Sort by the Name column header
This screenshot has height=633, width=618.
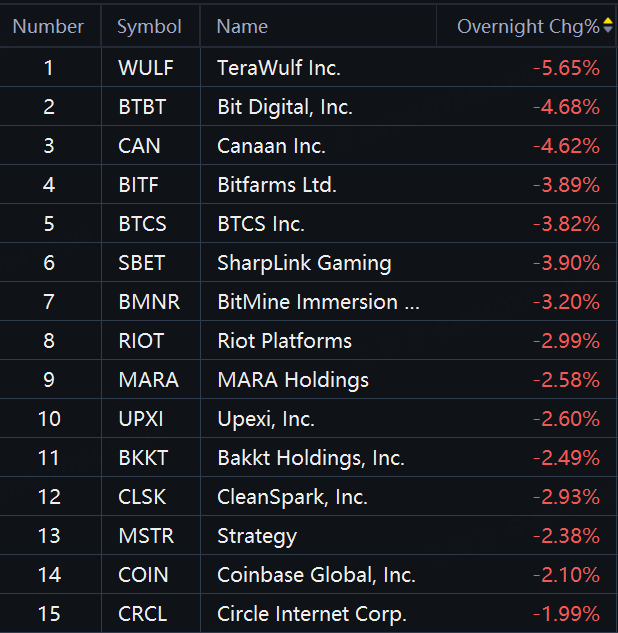click(242, 27)
